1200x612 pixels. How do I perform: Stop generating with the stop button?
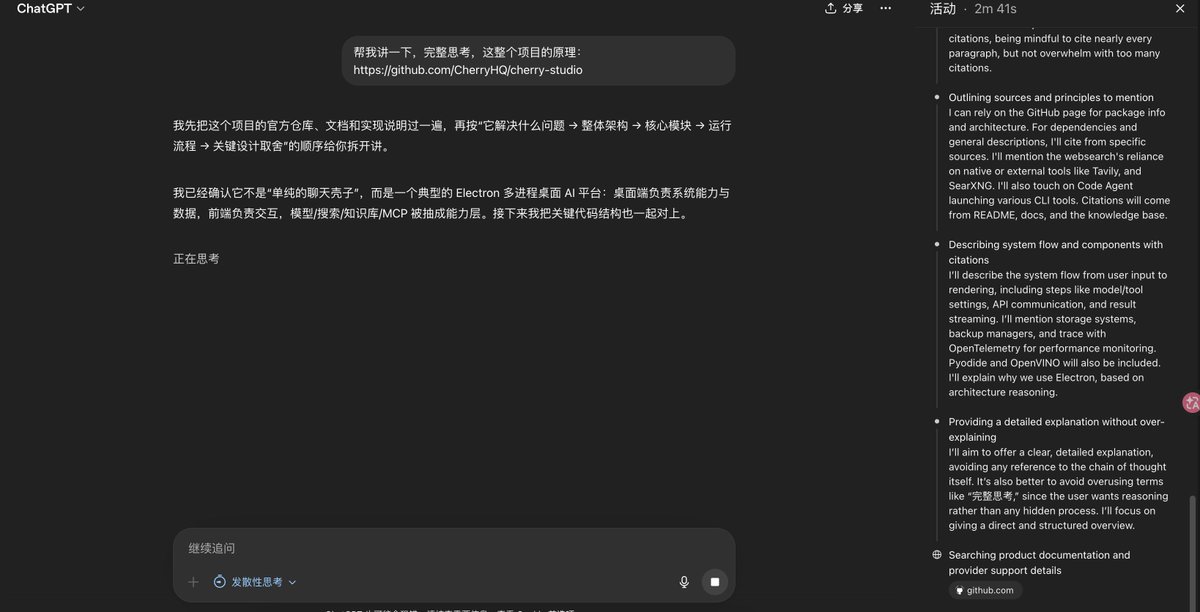click(x=714, y=582)
